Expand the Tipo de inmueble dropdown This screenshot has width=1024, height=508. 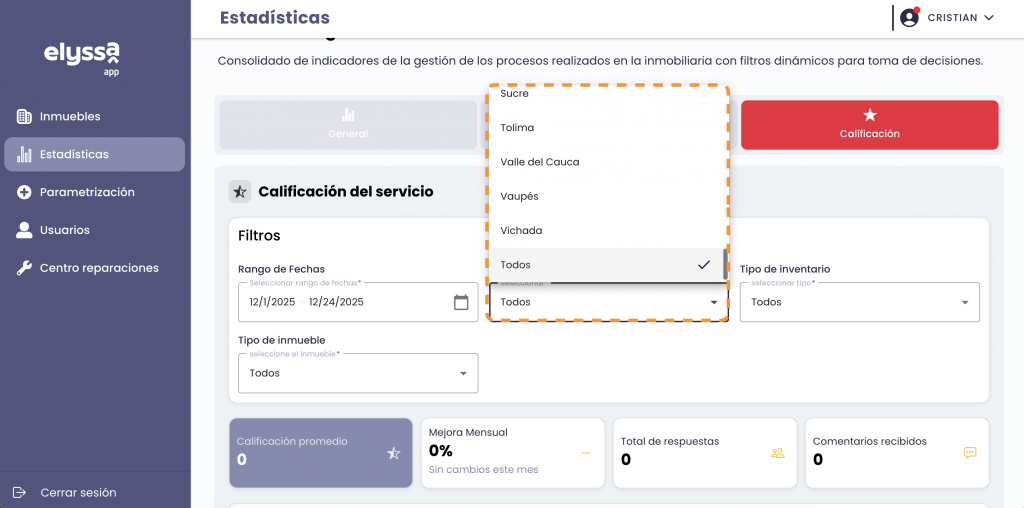[357, 373]
